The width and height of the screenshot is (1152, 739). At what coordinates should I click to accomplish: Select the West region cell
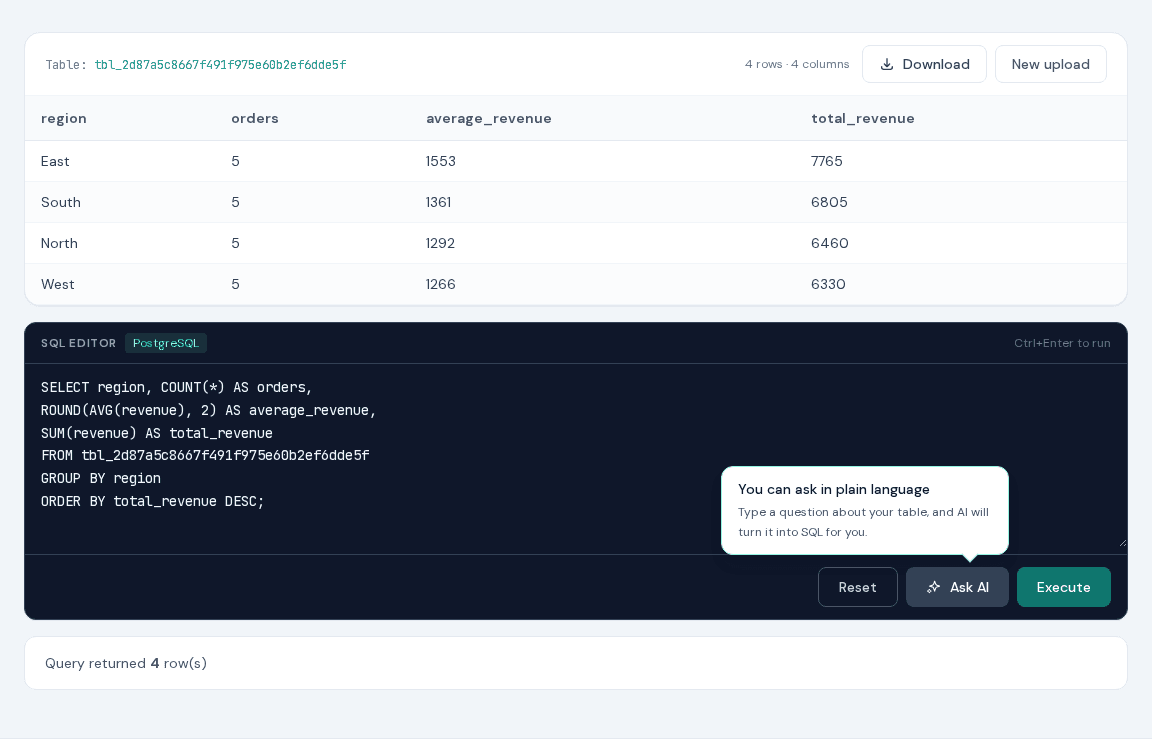tap(58, 284)
